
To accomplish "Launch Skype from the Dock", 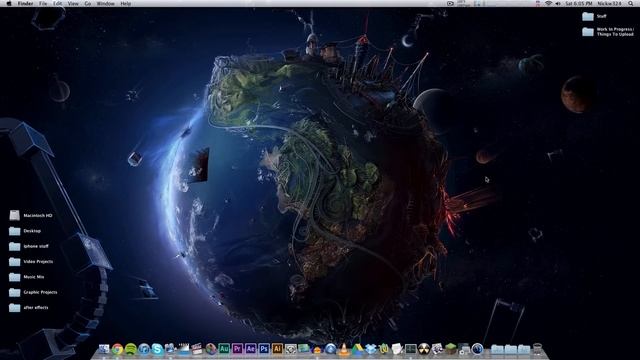I will (x=157, y=349).
